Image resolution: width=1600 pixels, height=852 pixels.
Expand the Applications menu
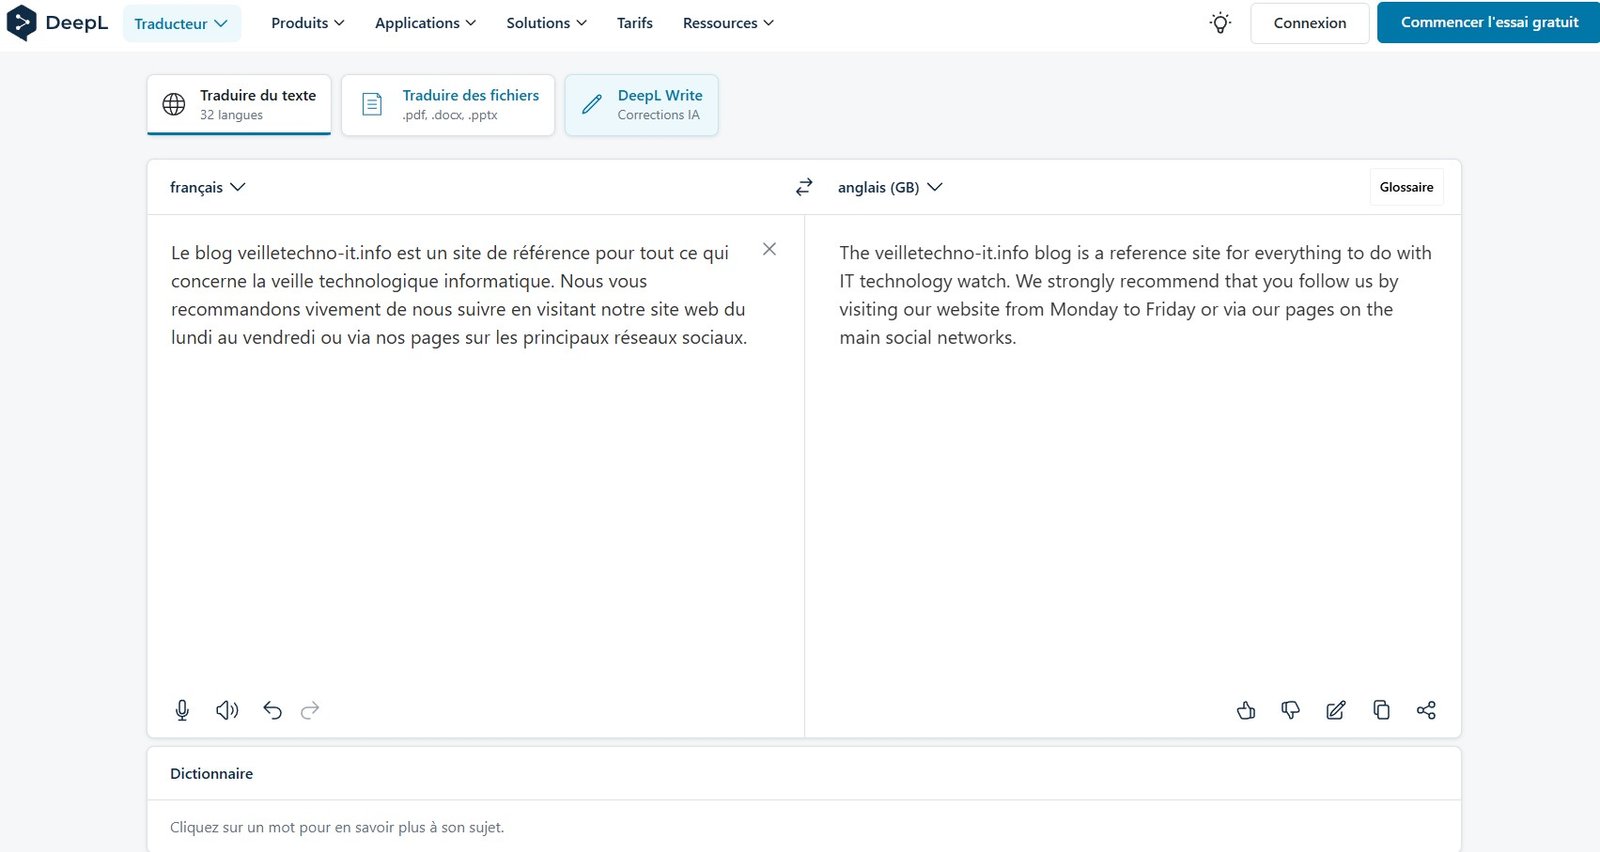425,23
